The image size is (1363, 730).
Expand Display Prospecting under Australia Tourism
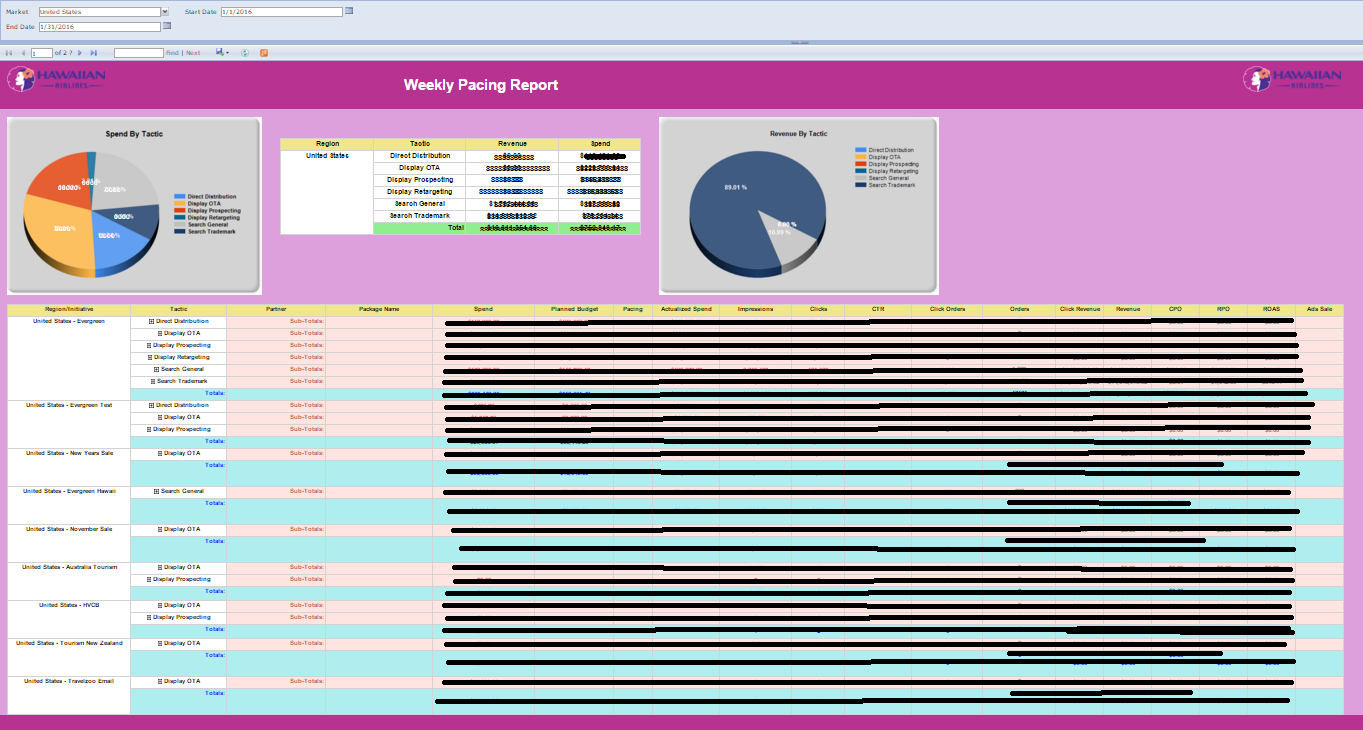pyautogui.click(x=149, y=580)
